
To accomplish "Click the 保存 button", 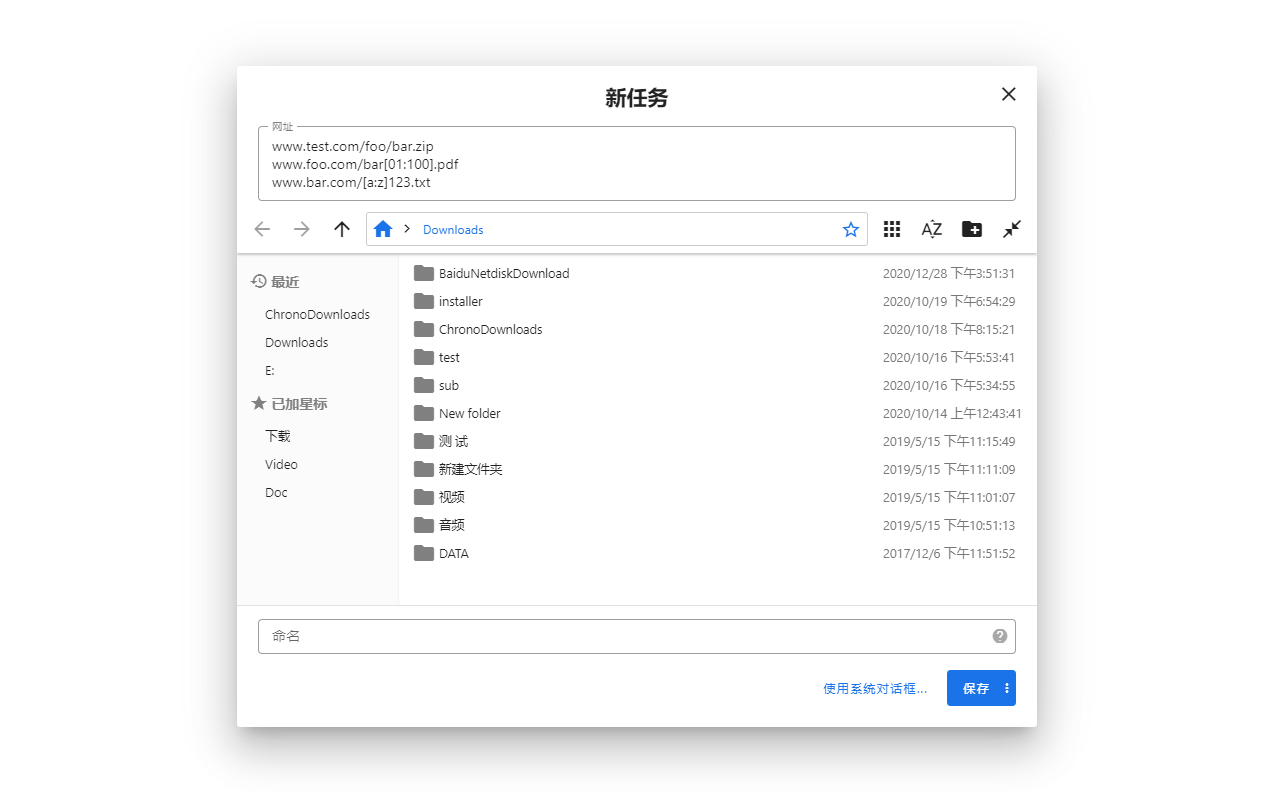I will tap(975, 688).
